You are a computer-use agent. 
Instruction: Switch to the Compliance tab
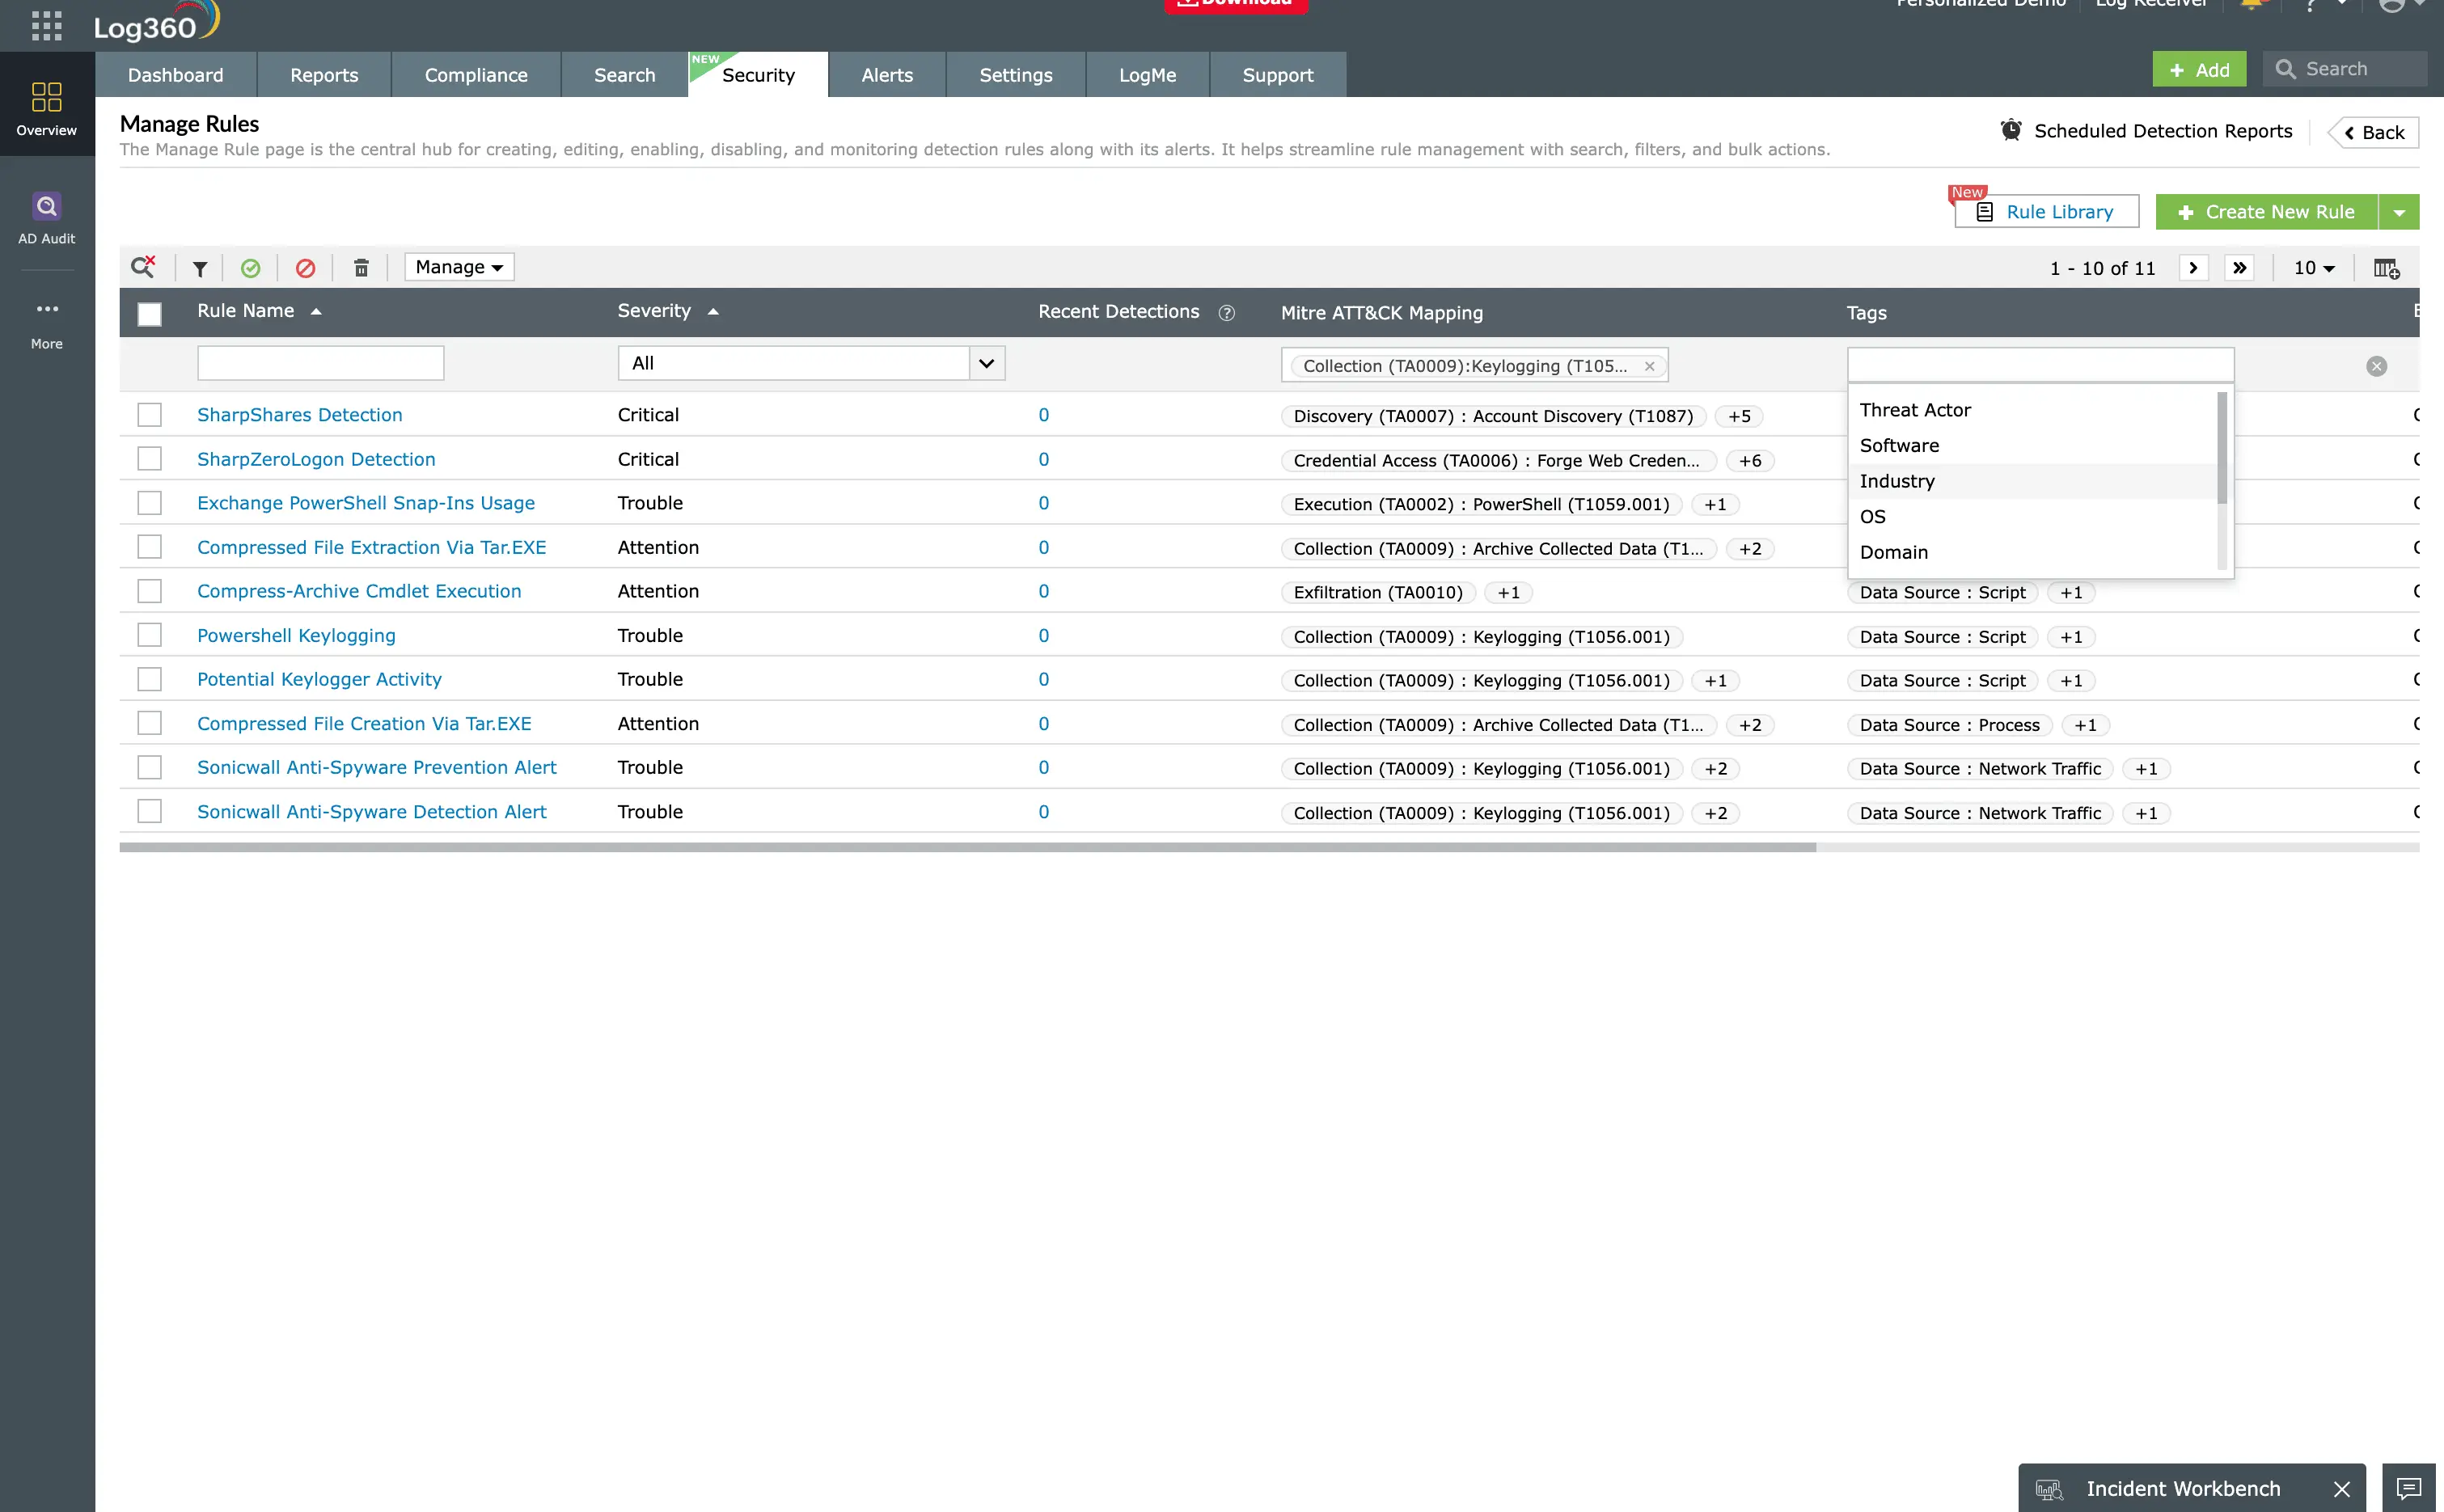coord(476,75)
